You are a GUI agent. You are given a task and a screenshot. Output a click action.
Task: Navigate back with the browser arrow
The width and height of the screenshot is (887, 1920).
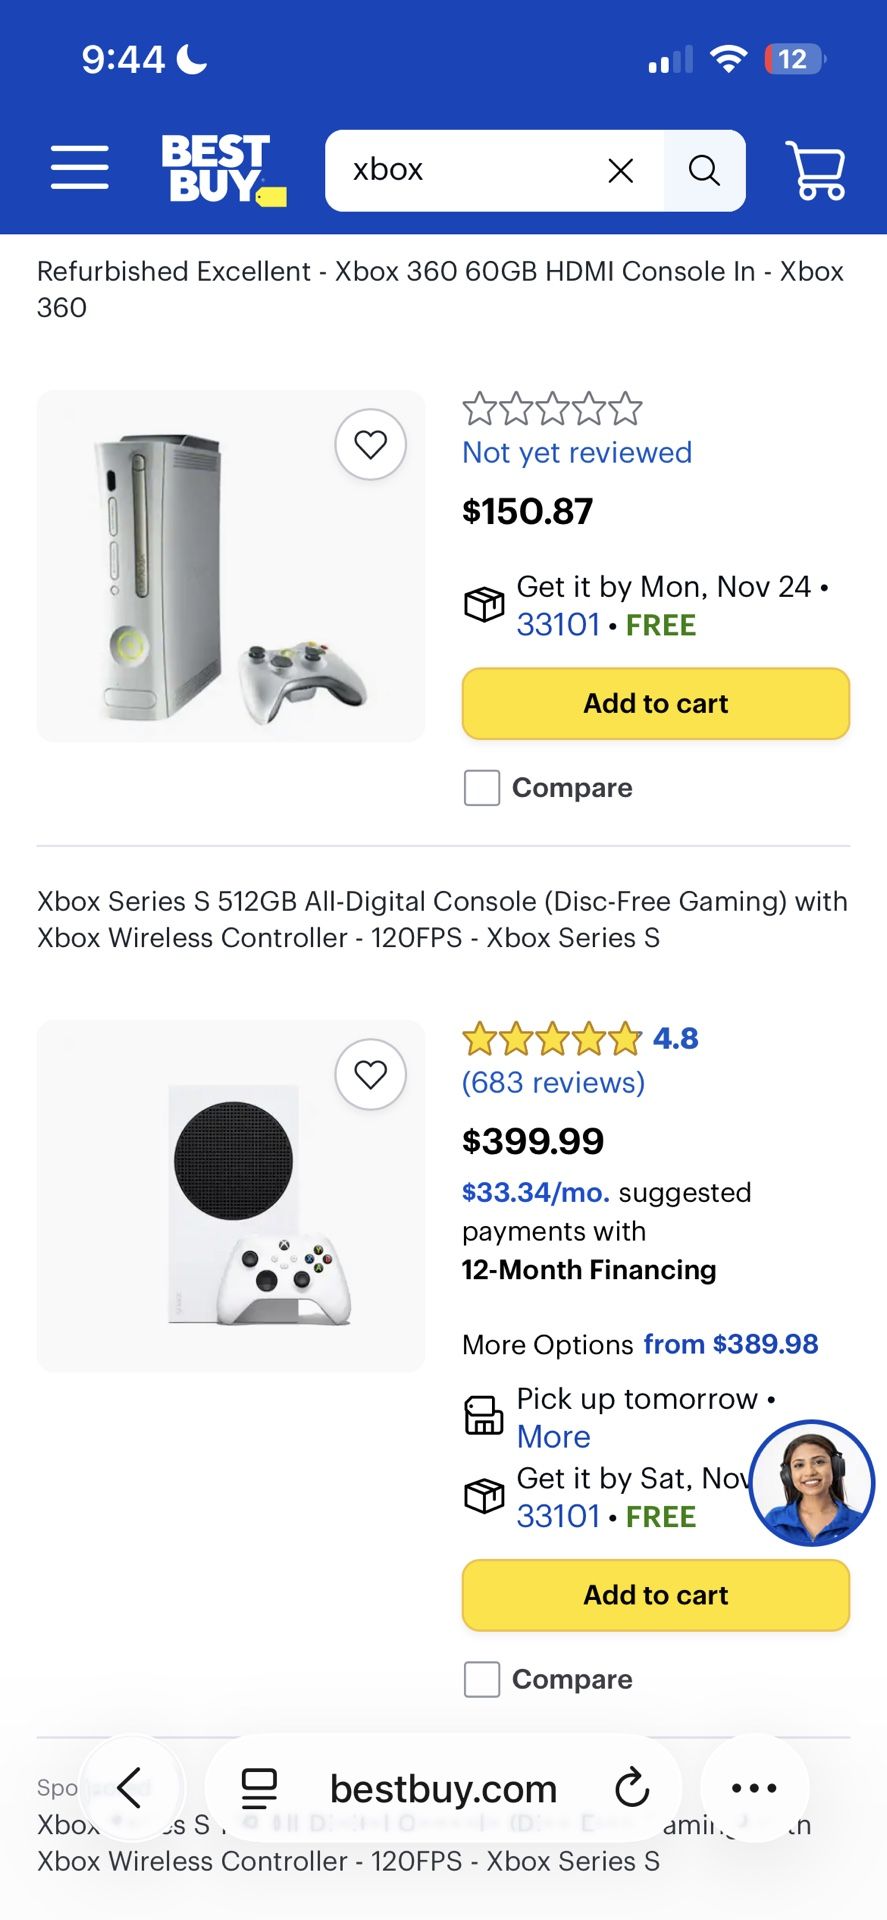click(x=131, y=1788)
